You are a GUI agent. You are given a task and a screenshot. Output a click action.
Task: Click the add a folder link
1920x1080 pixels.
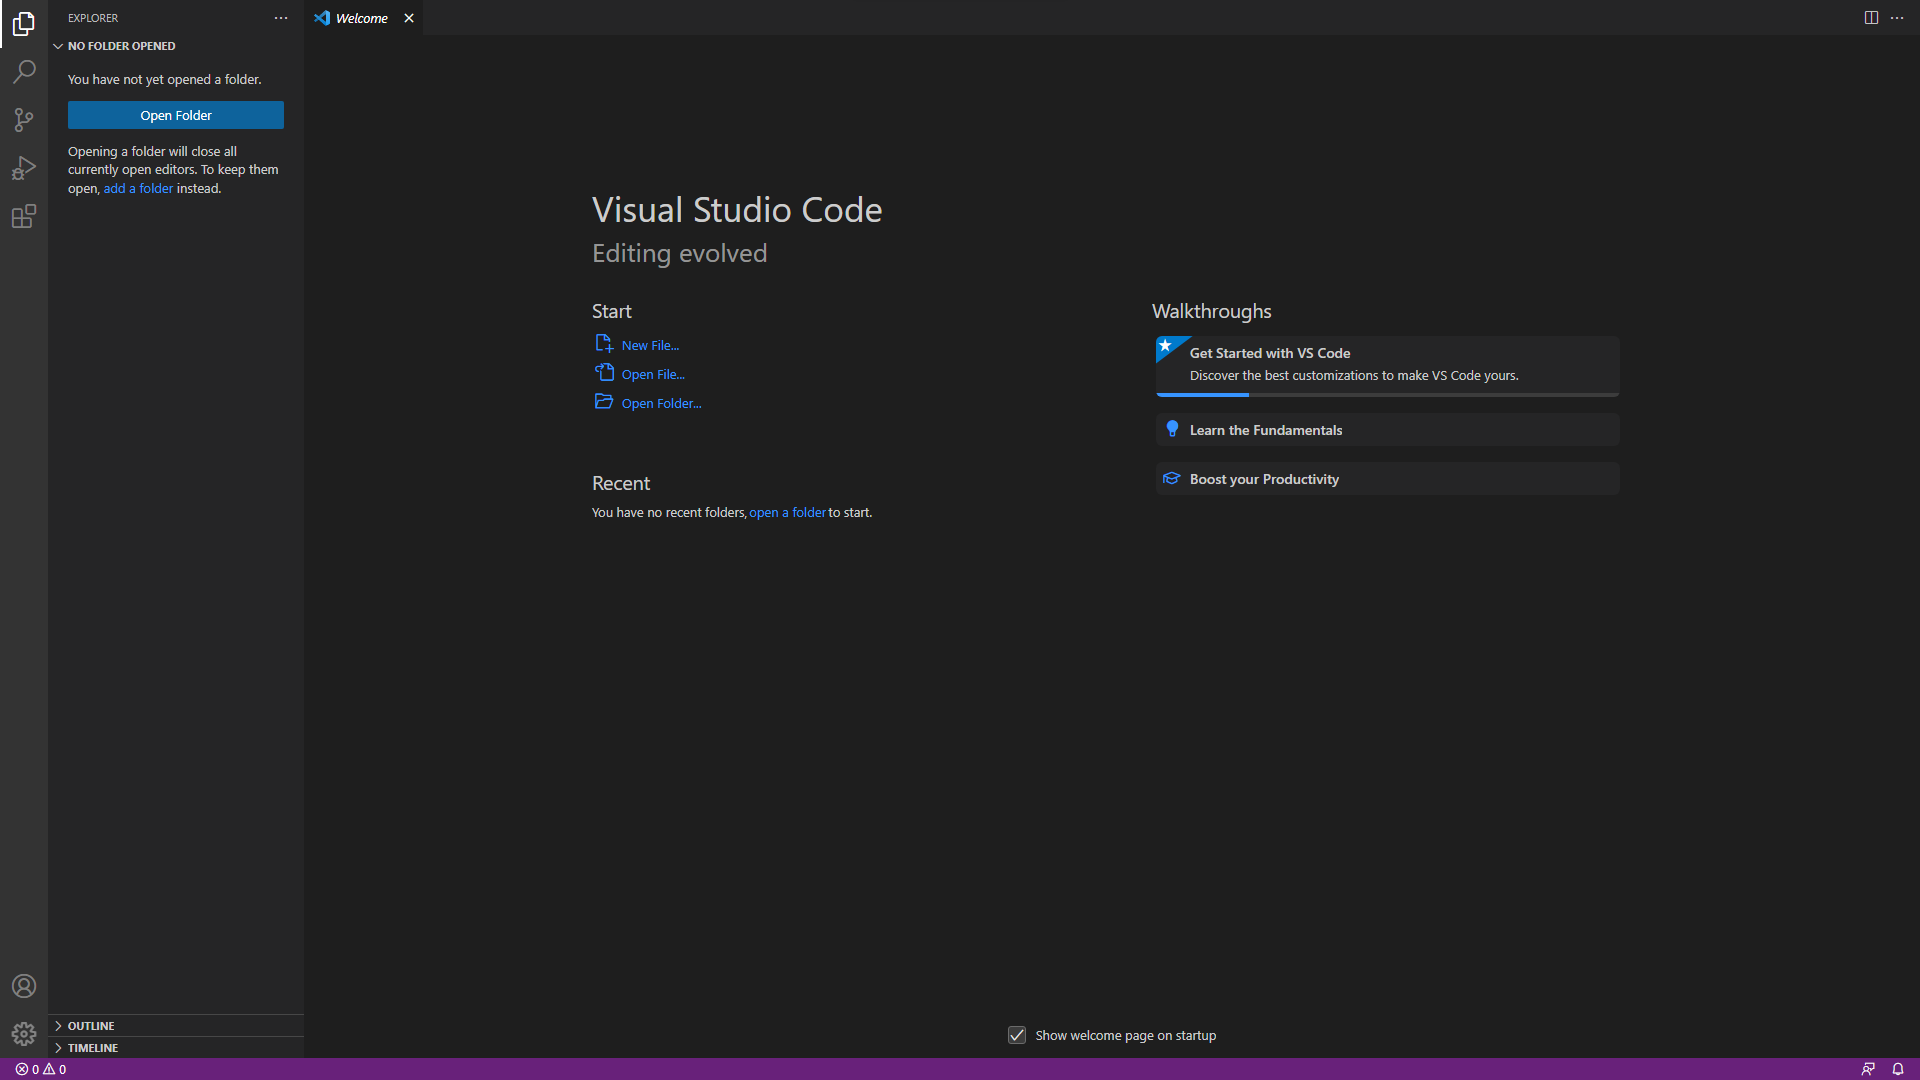[138, 188]
